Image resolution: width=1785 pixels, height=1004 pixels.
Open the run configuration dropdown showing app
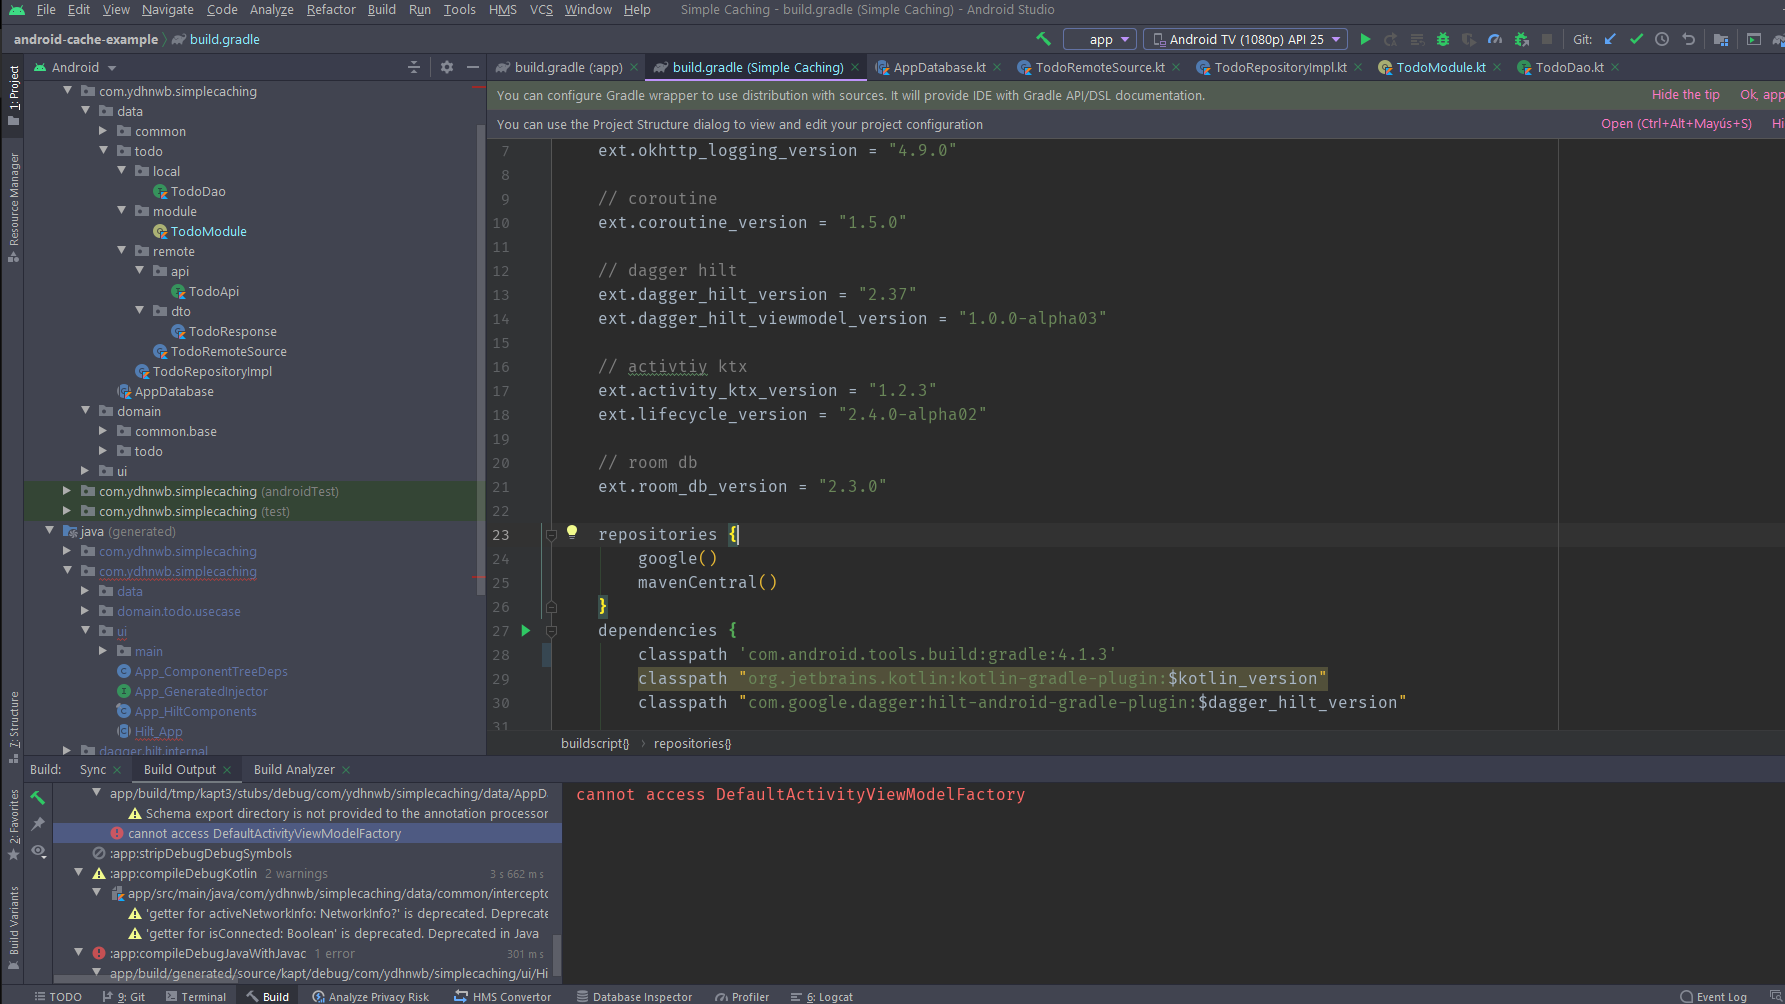click(x=1100, y=39)
